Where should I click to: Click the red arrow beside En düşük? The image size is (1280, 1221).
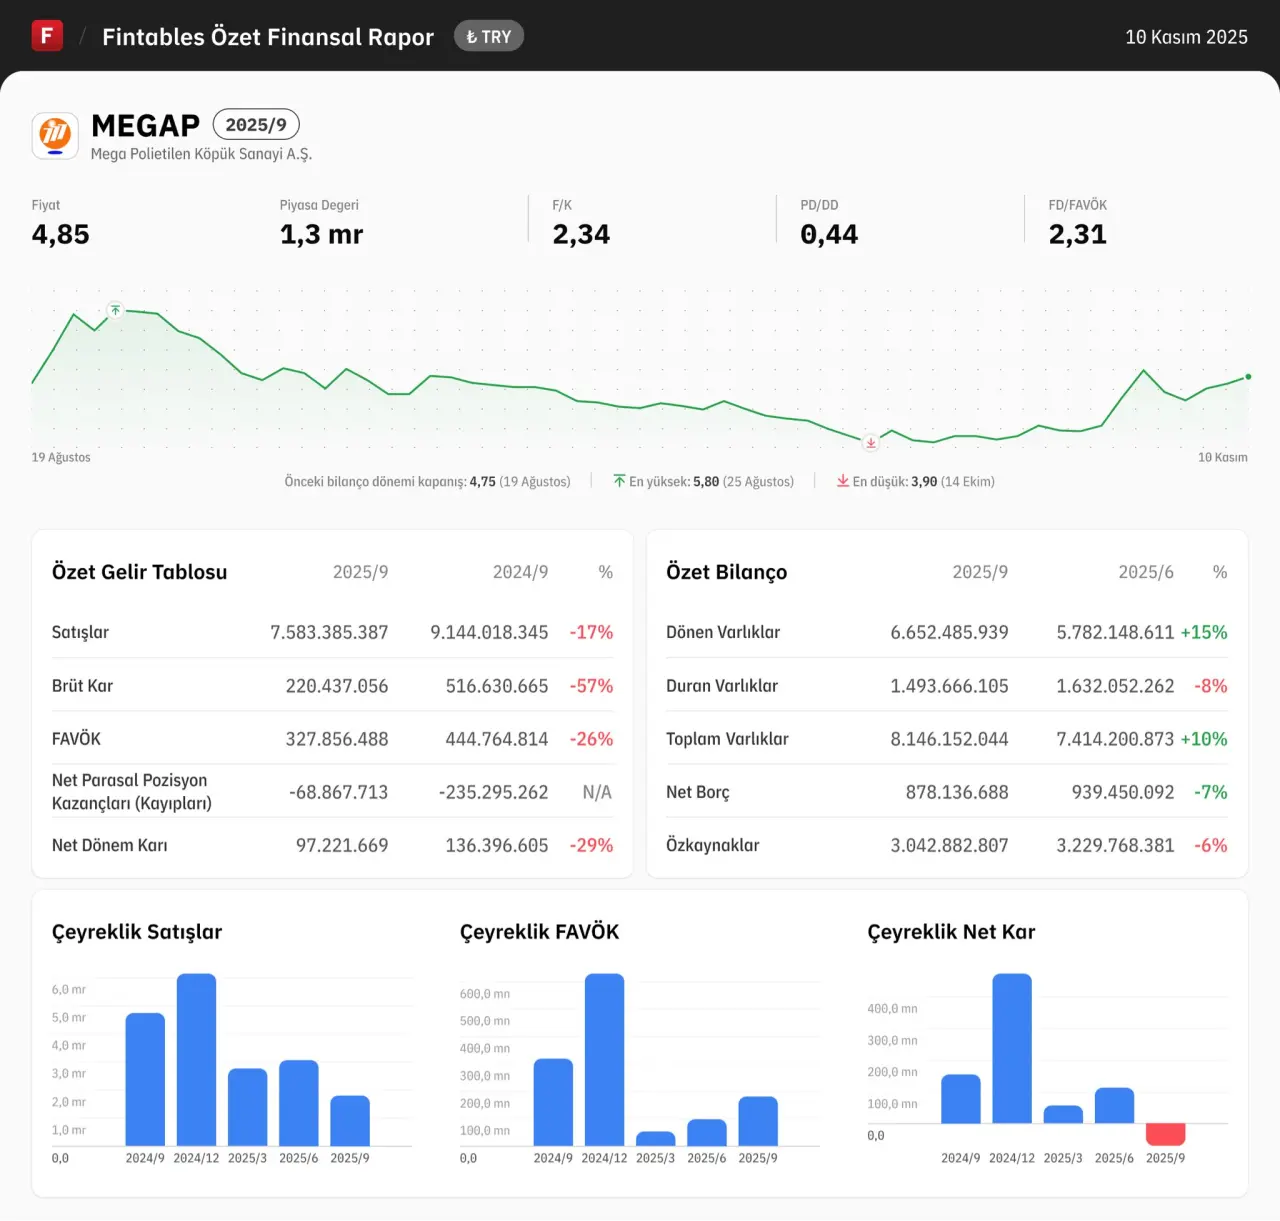[x=843, y=482]
